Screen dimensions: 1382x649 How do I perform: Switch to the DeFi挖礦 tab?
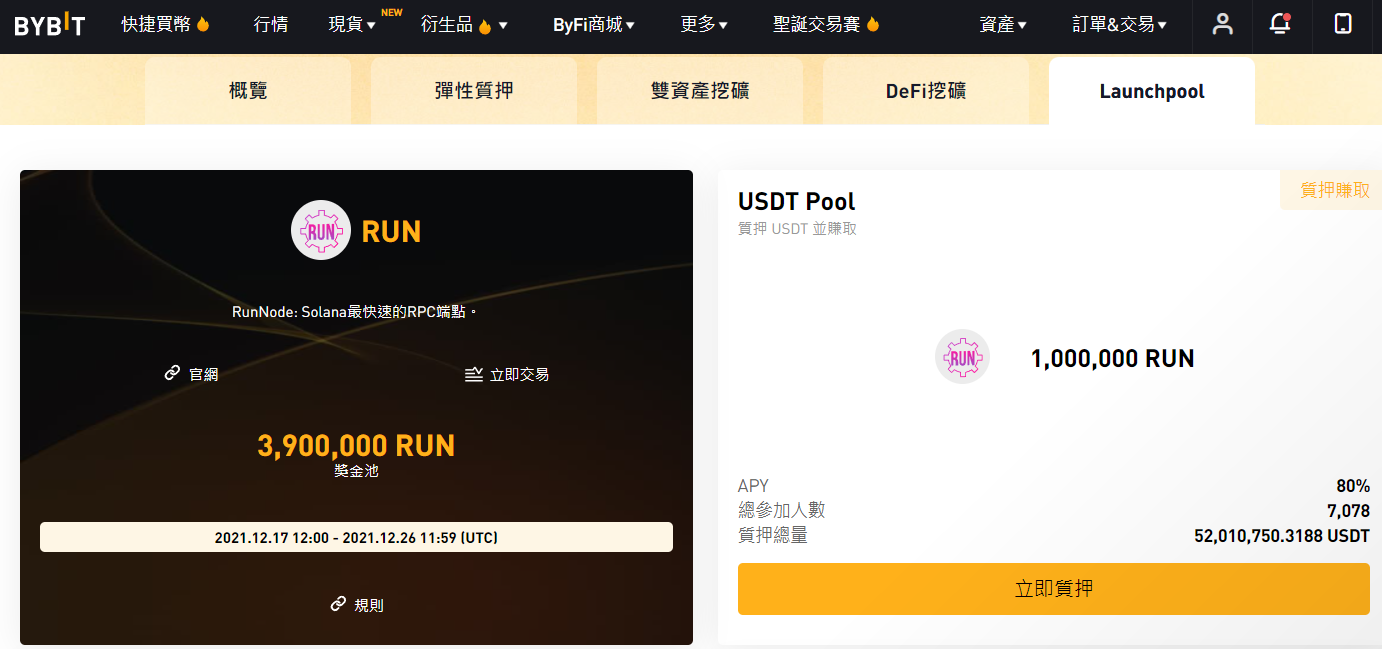pos(926,91)
